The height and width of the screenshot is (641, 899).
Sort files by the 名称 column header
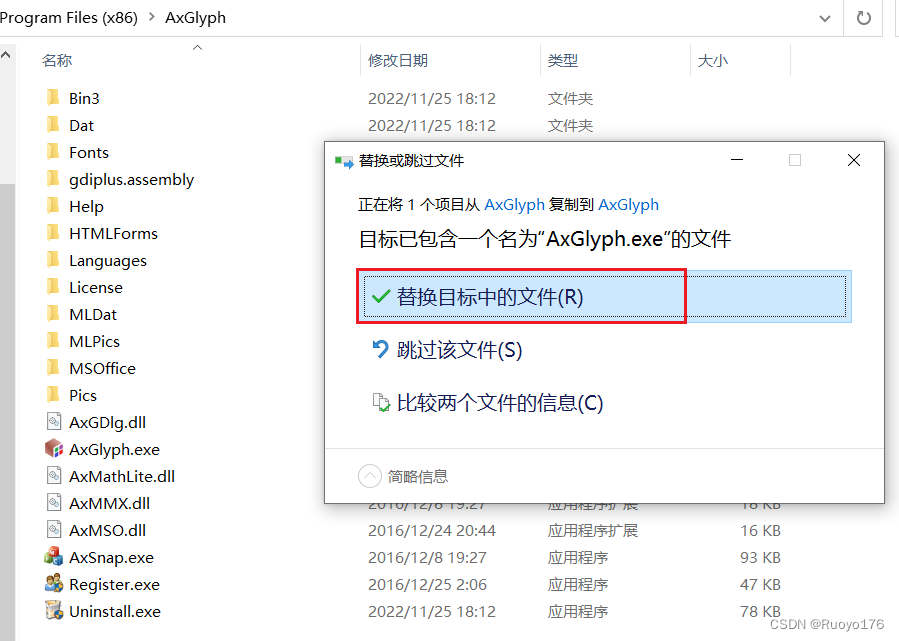[x=57, y=61]
